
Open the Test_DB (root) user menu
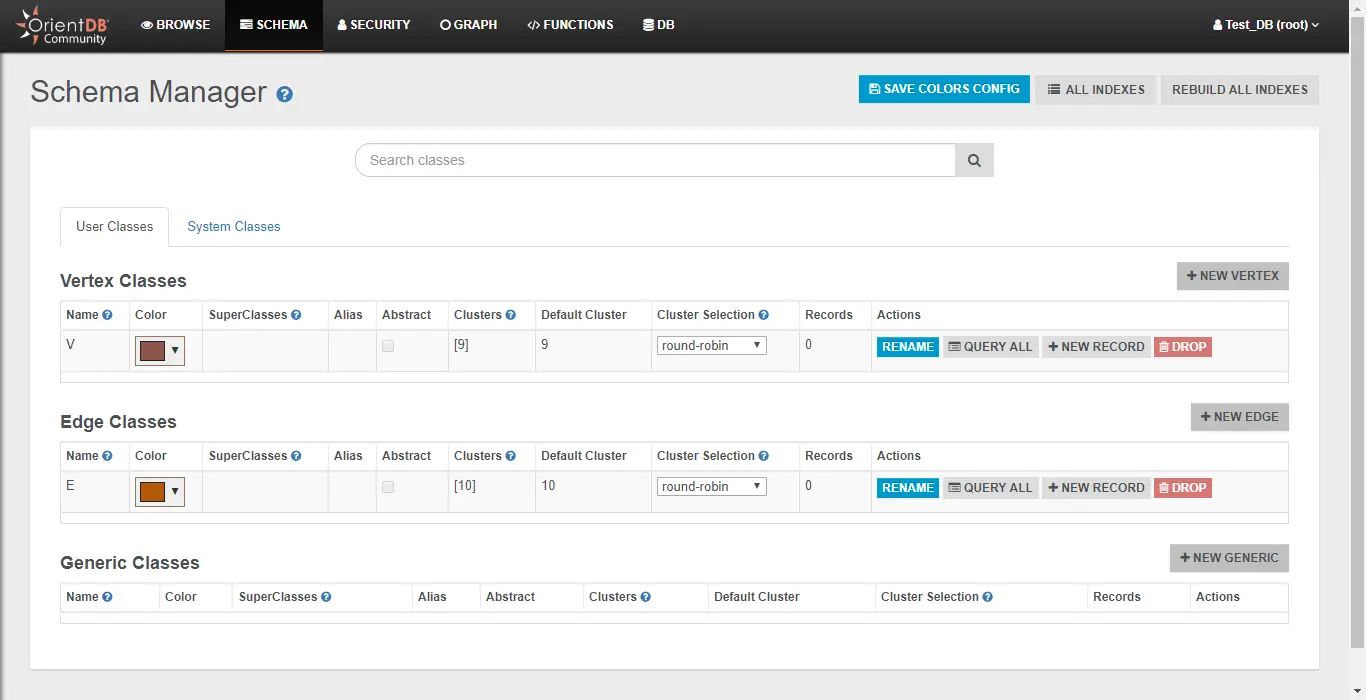click(x=1266, y=25)
